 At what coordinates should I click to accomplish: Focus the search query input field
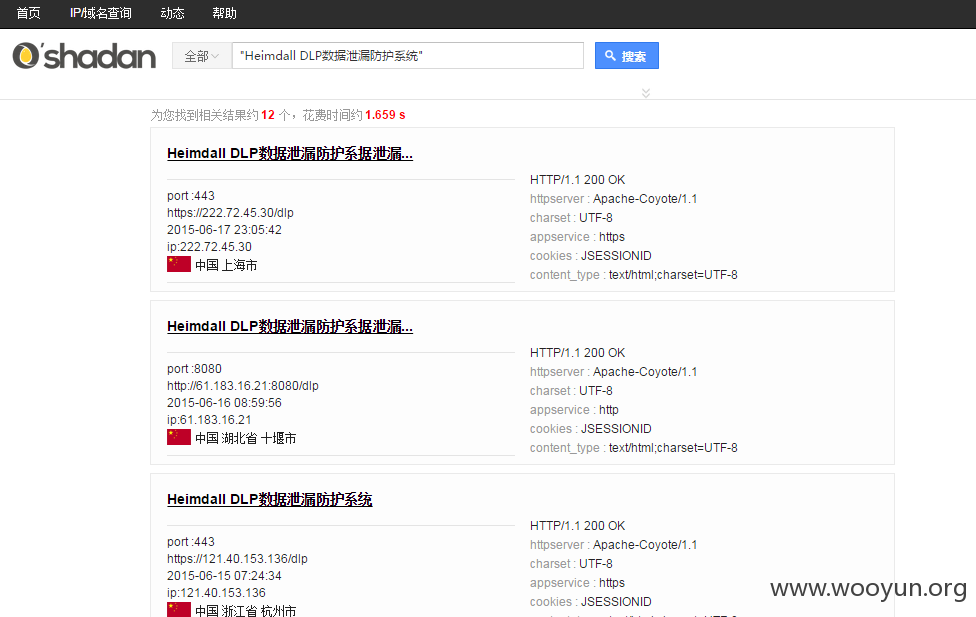(408, 56)
